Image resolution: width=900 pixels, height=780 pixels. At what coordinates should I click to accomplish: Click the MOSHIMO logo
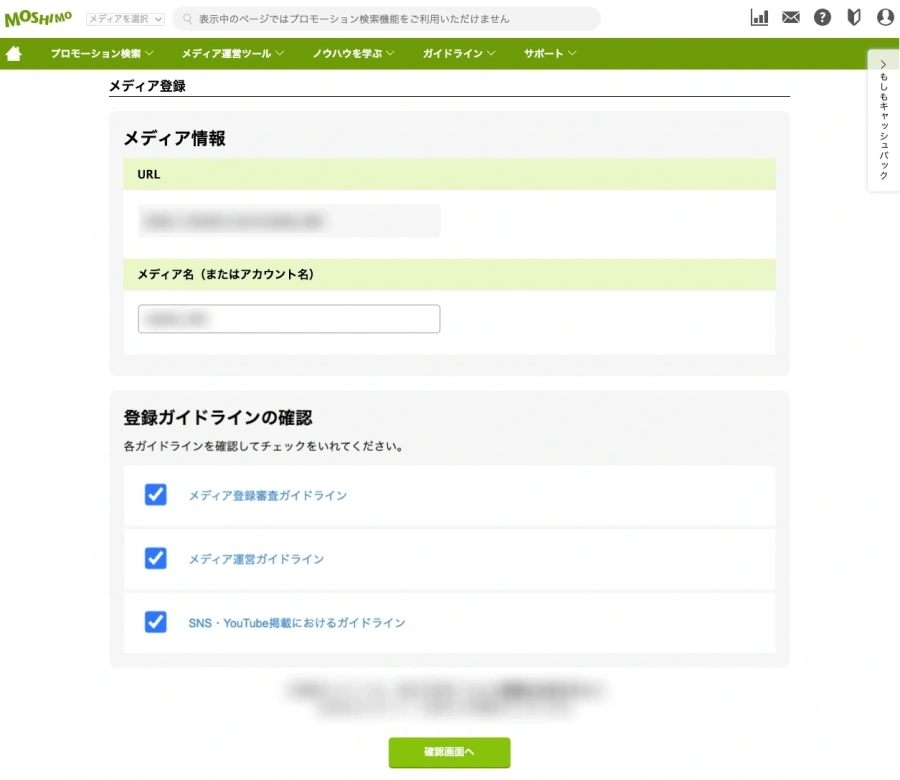pyautogui.click(x=38, y=18)
